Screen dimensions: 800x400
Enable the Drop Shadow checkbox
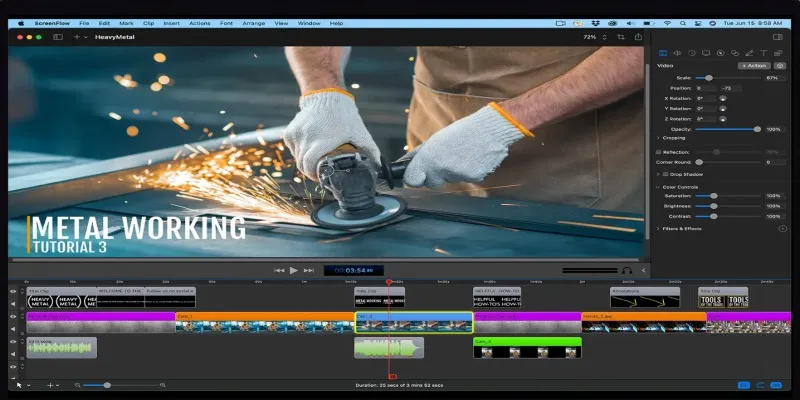click(x=665, y=174)
